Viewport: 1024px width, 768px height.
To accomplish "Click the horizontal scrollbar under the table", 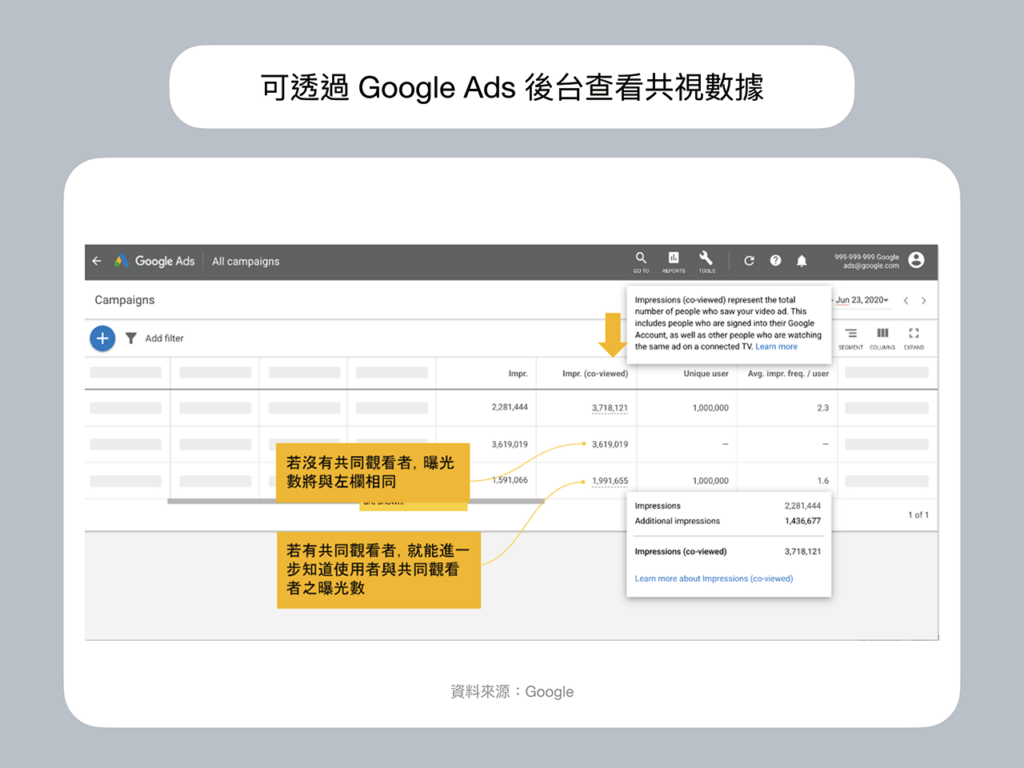I will pos(356,502).
